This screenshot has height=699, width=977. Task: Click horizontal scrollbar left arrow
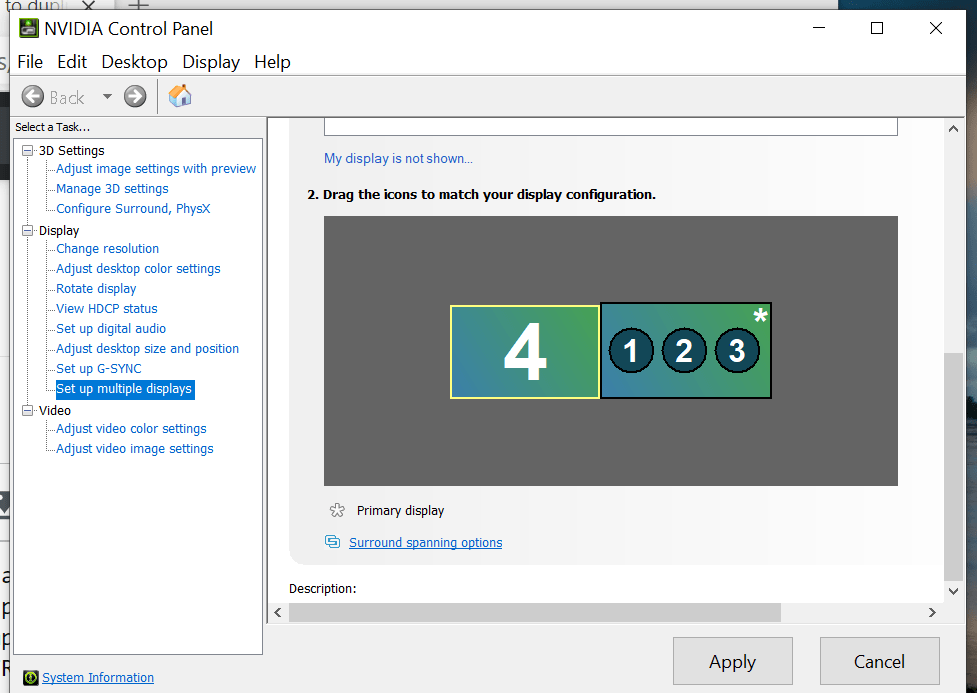tap(278, 612)
